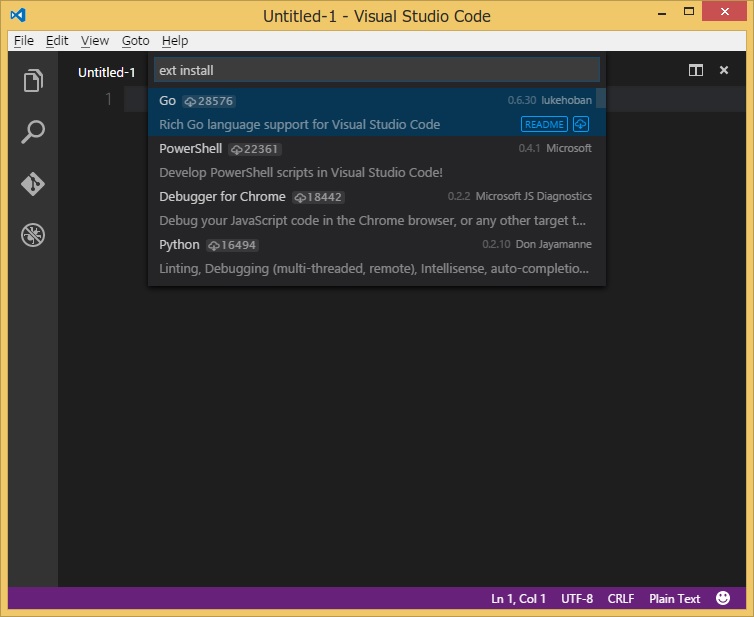Screen dimensions: 754x617
Task: Go to line via 'Ln 1, Col 1'
Action: click(x=518, y=599)
